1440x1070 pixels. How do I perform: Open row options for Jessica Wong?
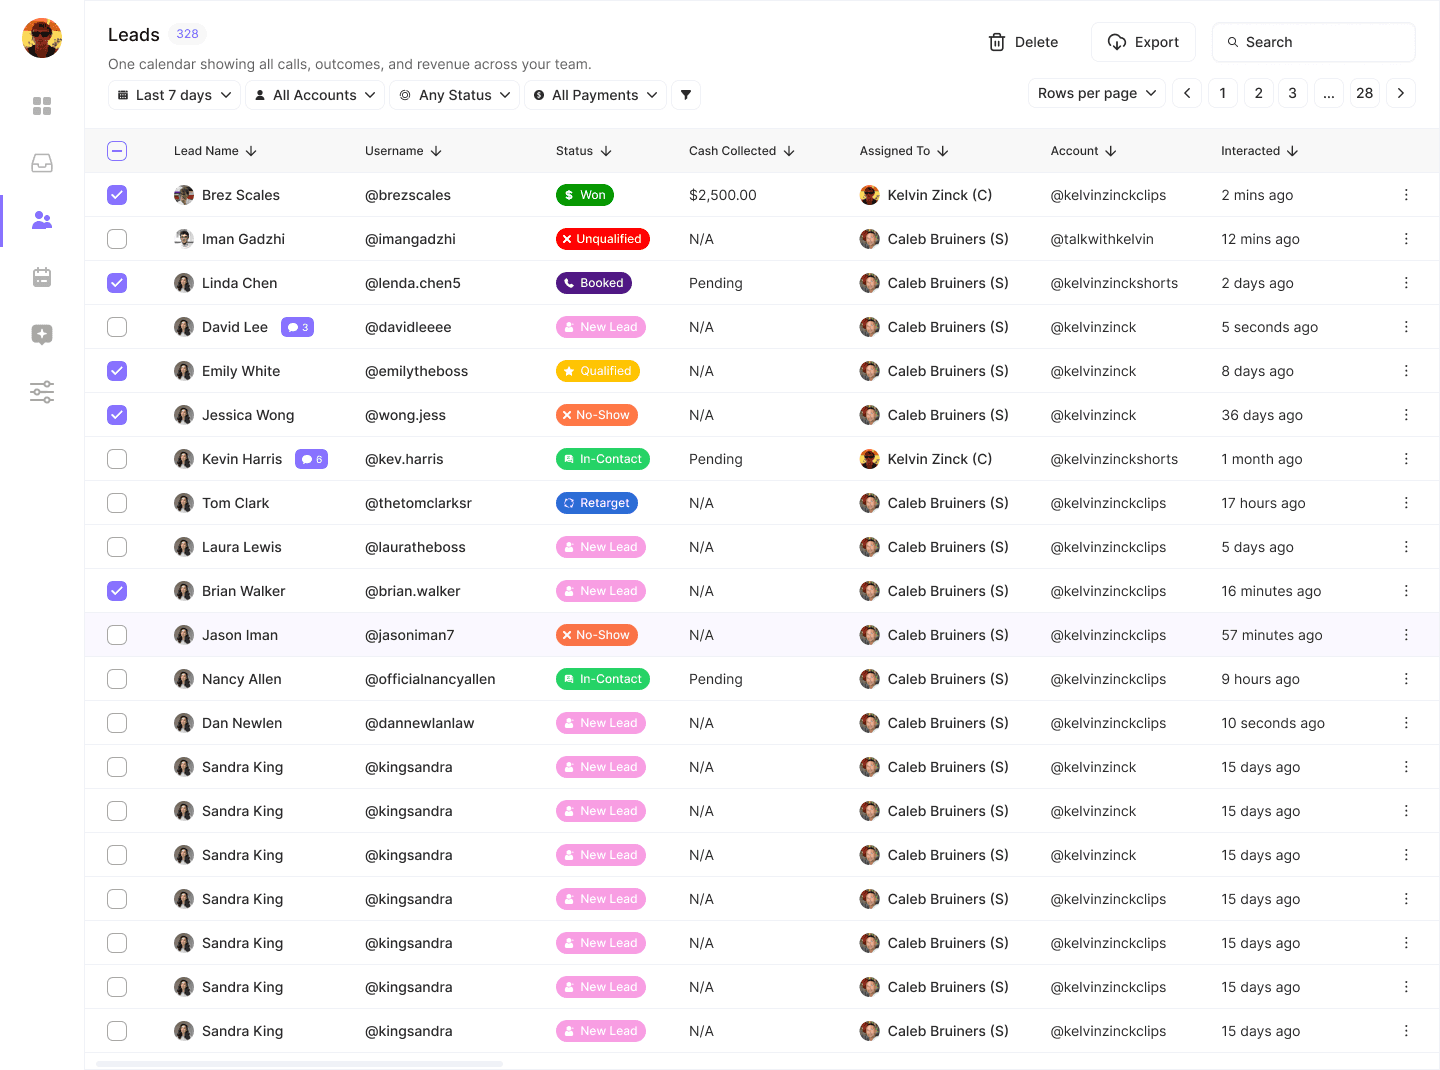pyautogui.click(x=1406, y=415)
